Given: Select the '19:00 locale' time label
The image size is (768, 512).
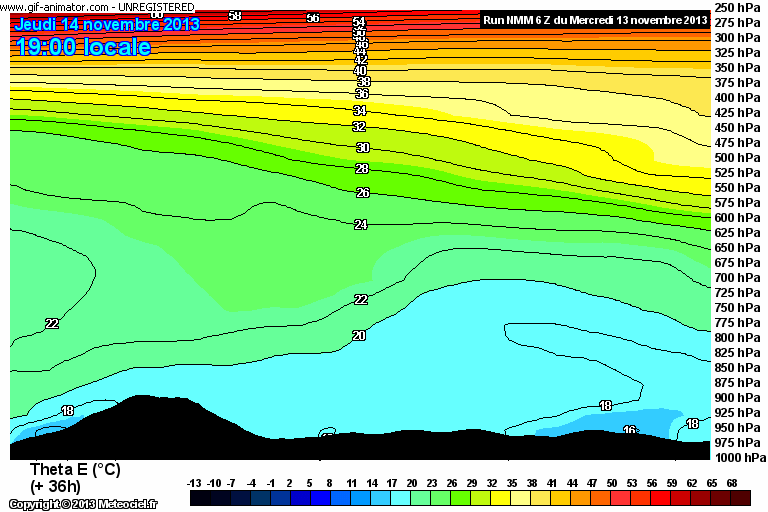Looking at the screenshot, I should point(84,47).
